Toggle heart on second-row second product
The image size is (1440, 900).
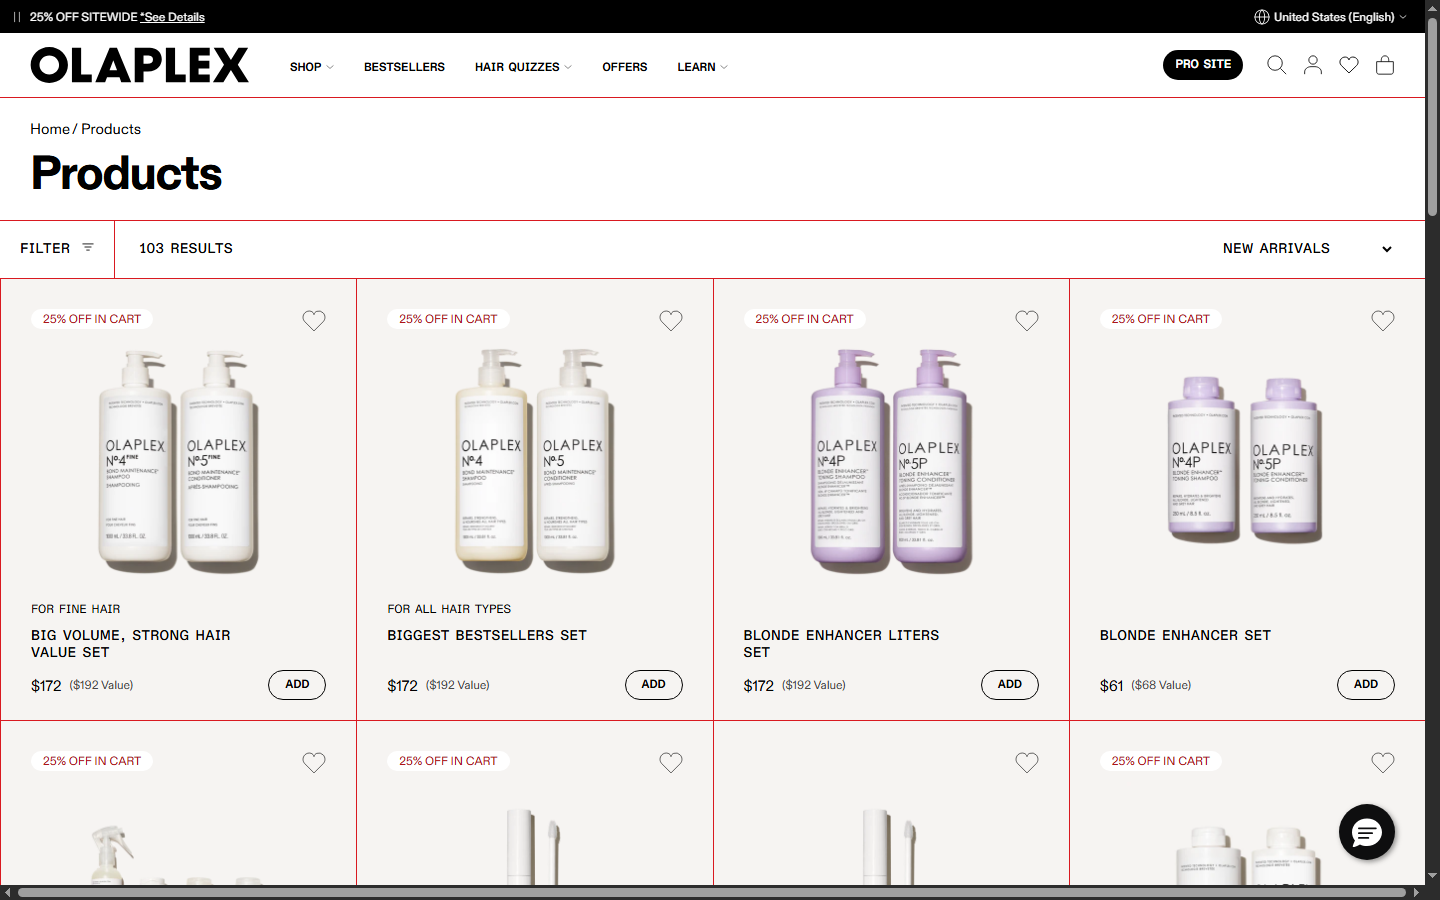coord(671,762)
